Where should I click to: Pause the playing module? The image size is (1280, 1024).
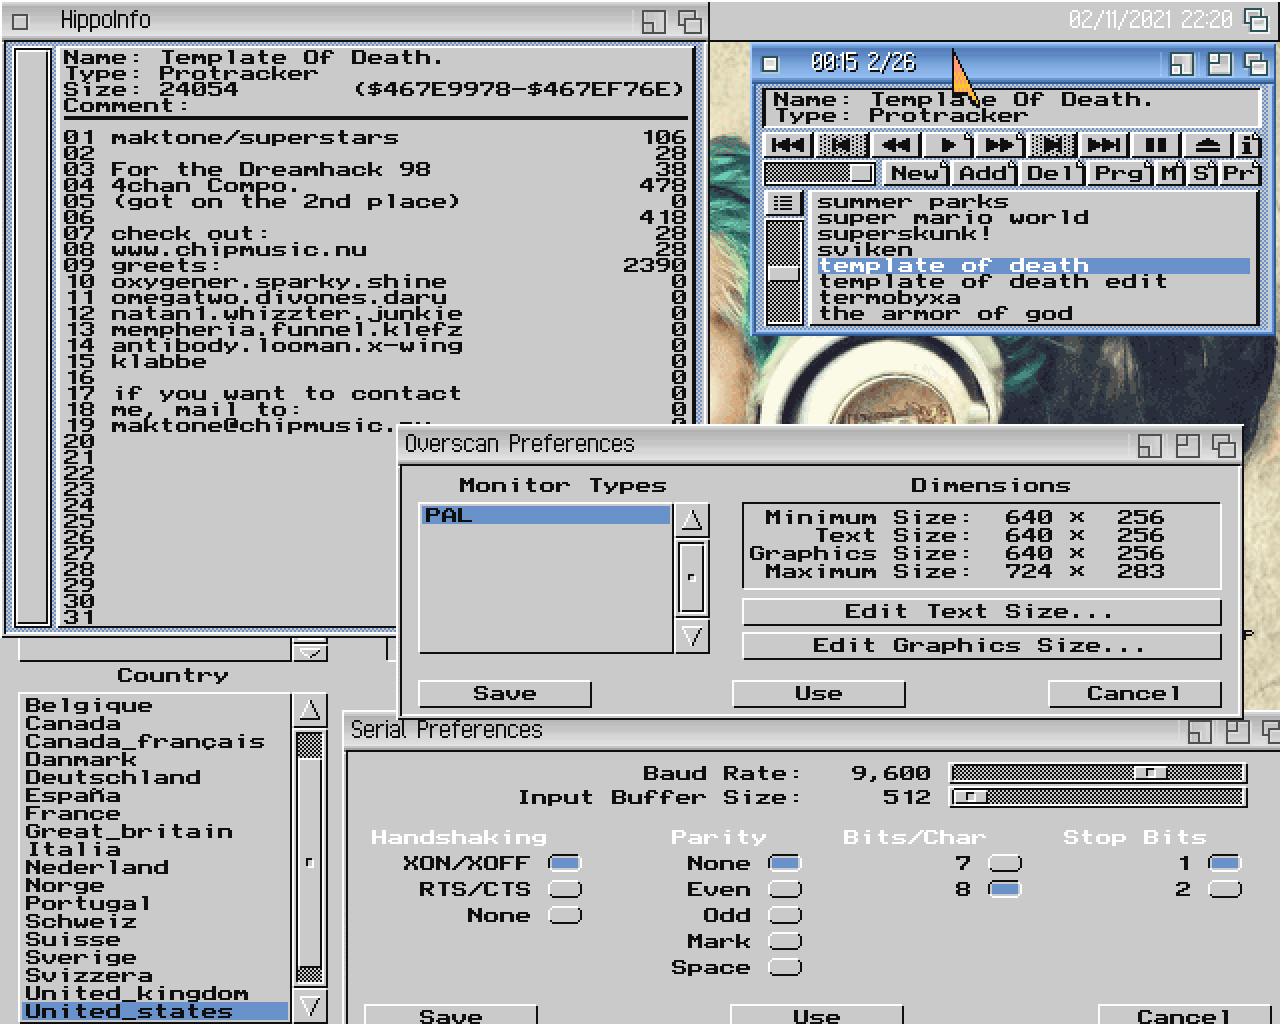[x=1155, y=145]
